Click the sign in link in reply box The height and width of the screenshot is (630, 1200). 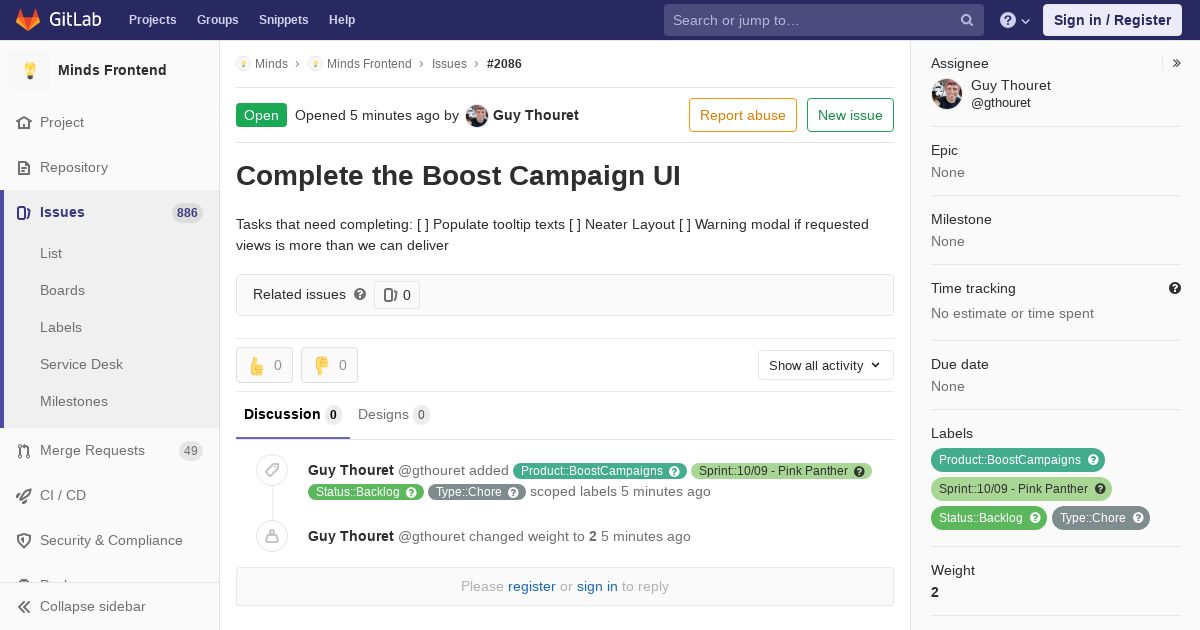(597, 586)
